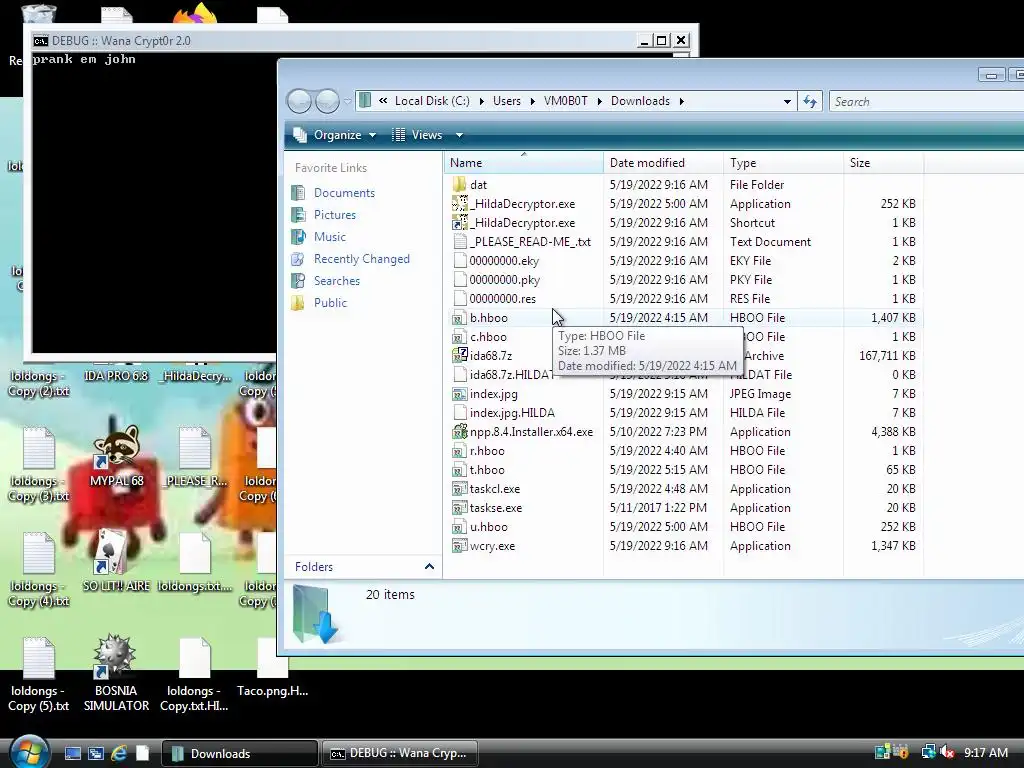
Task: Select t.hboo file icon
Action: point(460,470)
